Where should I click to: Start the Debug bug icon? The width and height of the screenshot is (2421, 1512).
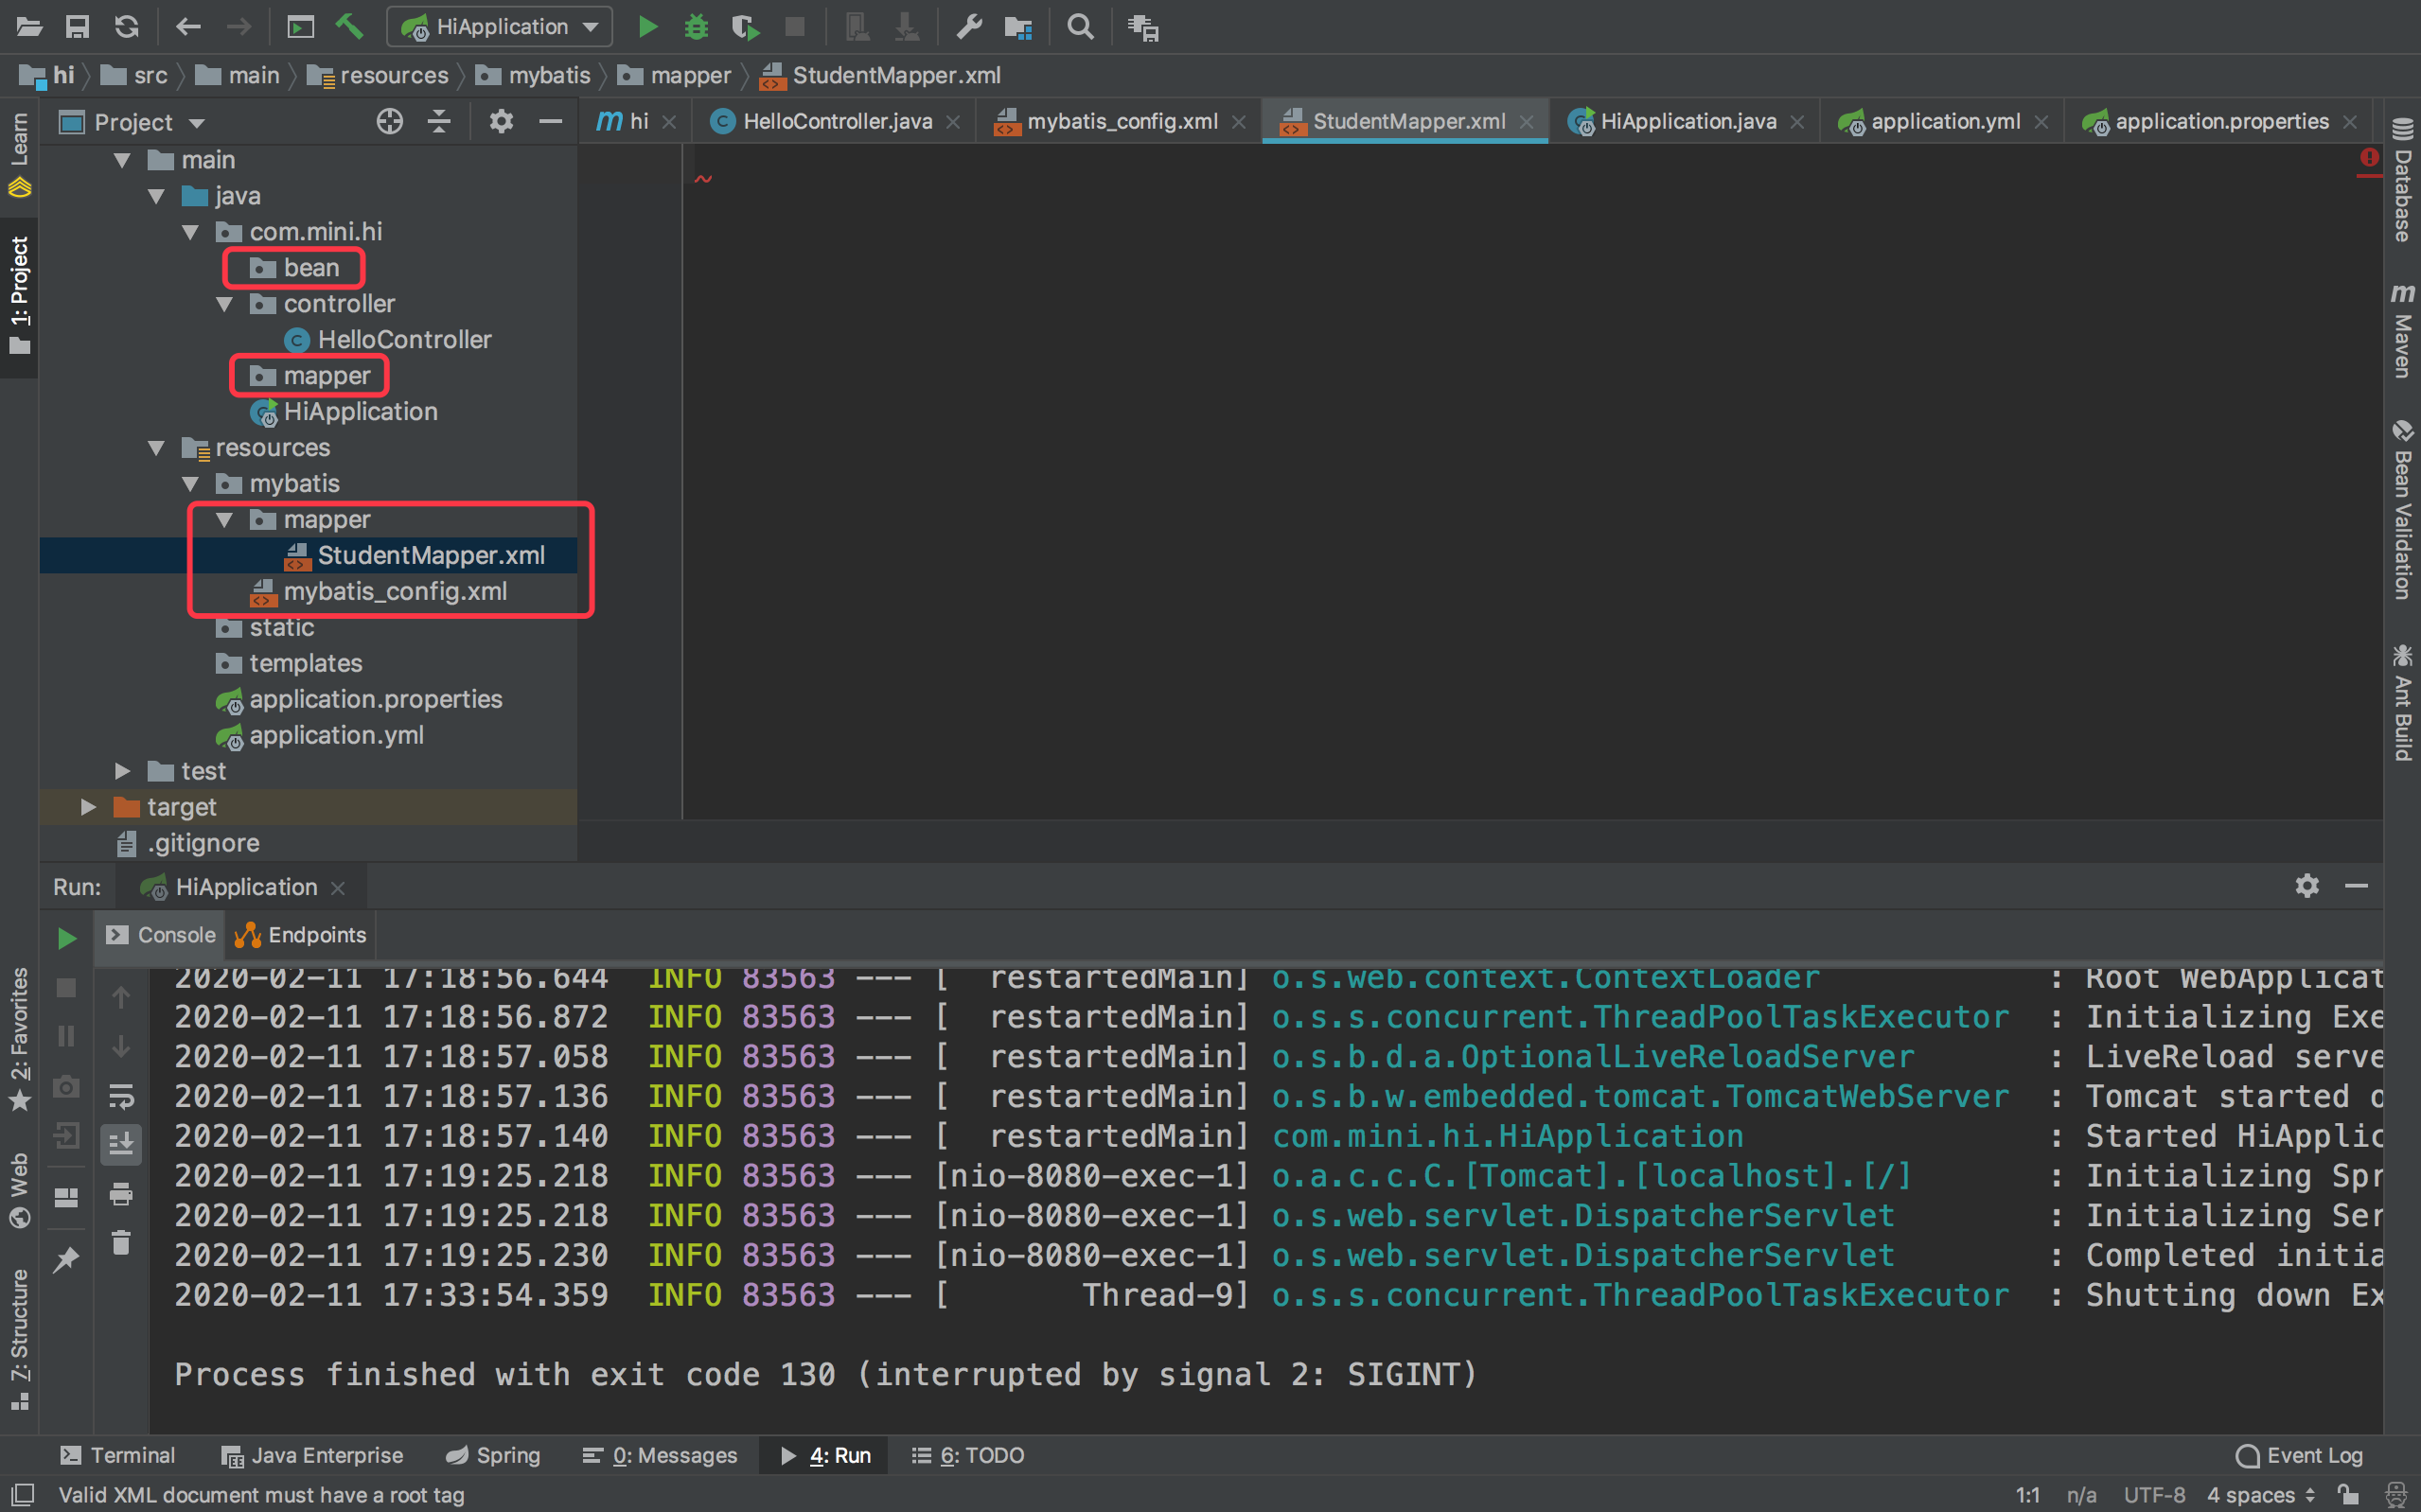pyautogui.click(x=696, y=27)
